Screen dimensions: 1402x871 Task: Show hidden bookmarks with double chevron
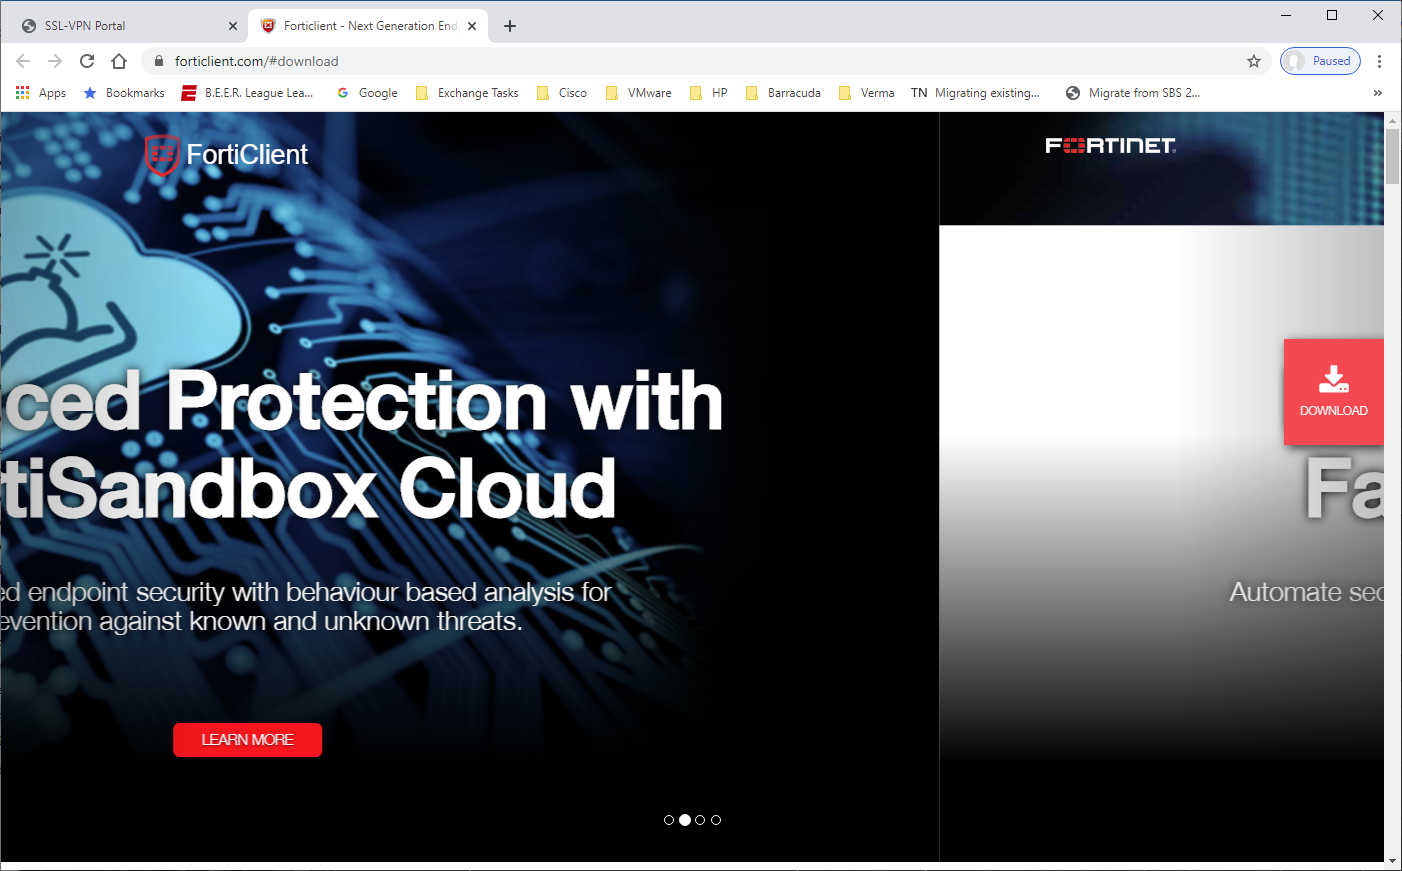pyautogui.click(x=1378, y=93)
